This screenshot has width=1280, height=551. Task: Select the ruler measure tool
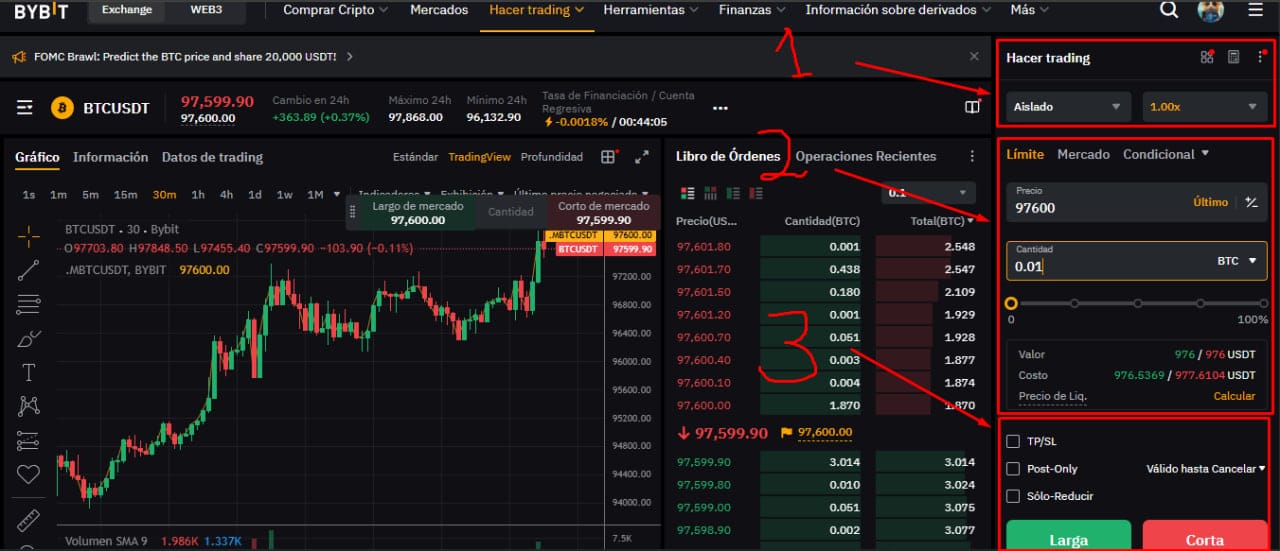28,520
